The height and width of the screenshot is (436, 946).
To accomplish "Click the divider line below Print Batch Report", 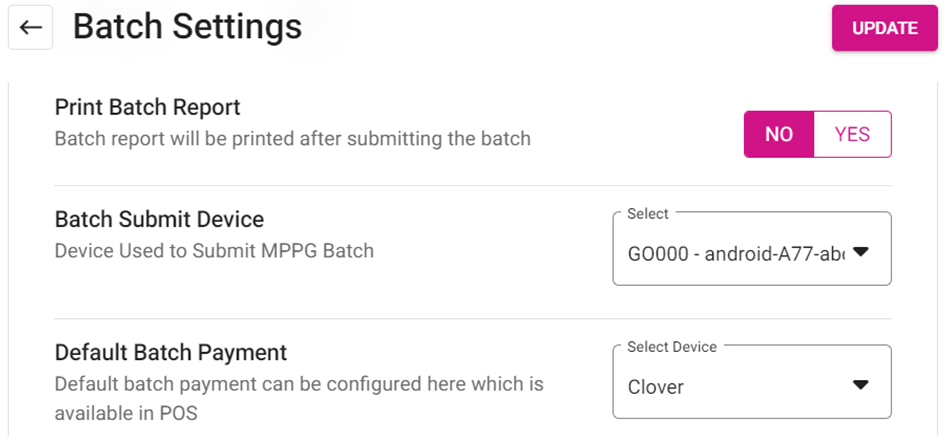I will coord(472,186).
